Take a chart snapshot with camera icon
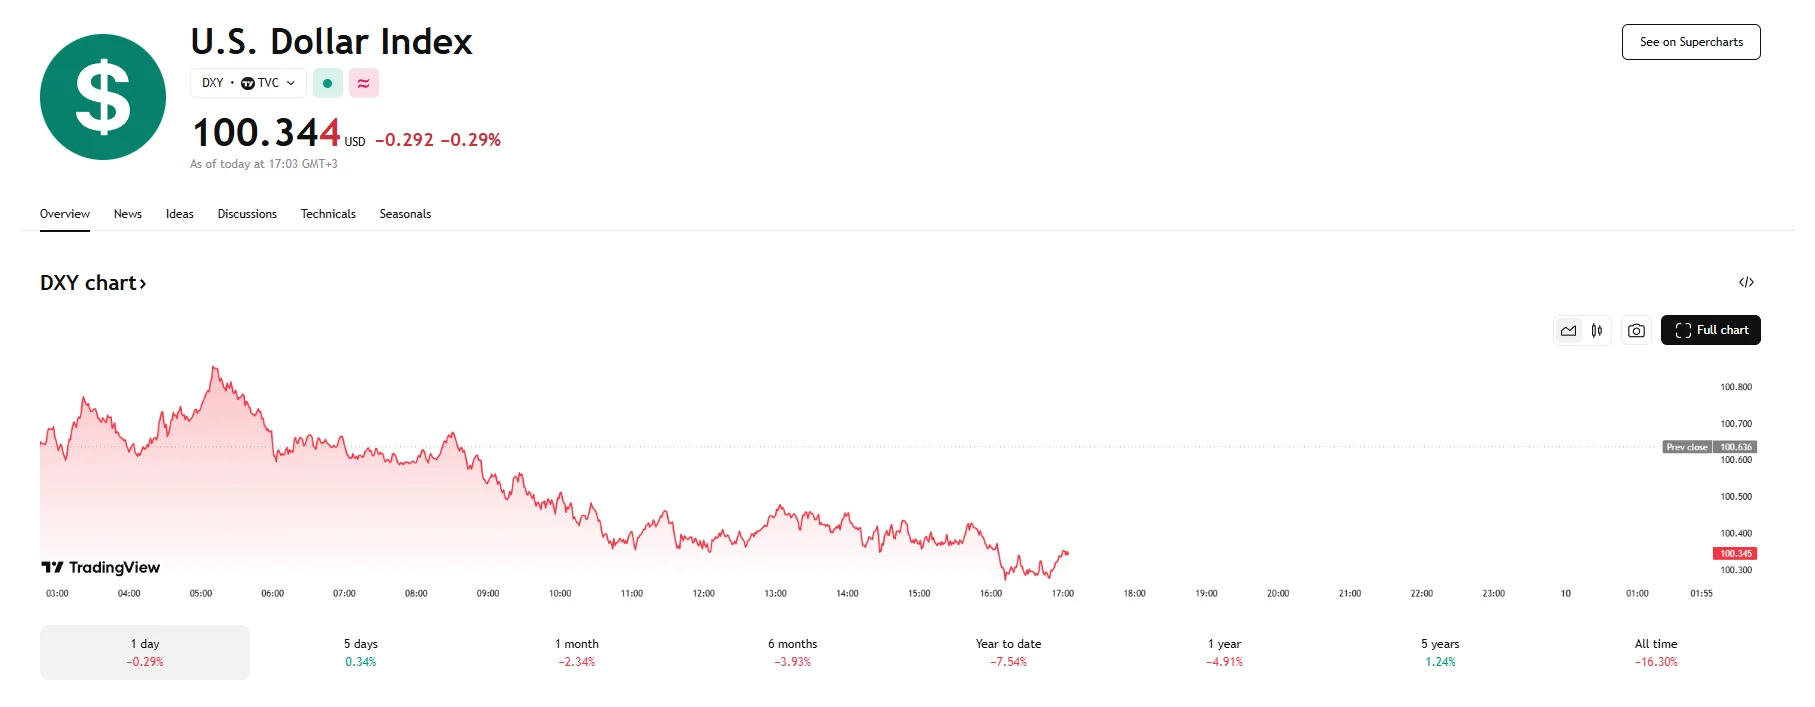This screenshot has height=707, width=1815. pyautogui.click(x=1636, y=330)
